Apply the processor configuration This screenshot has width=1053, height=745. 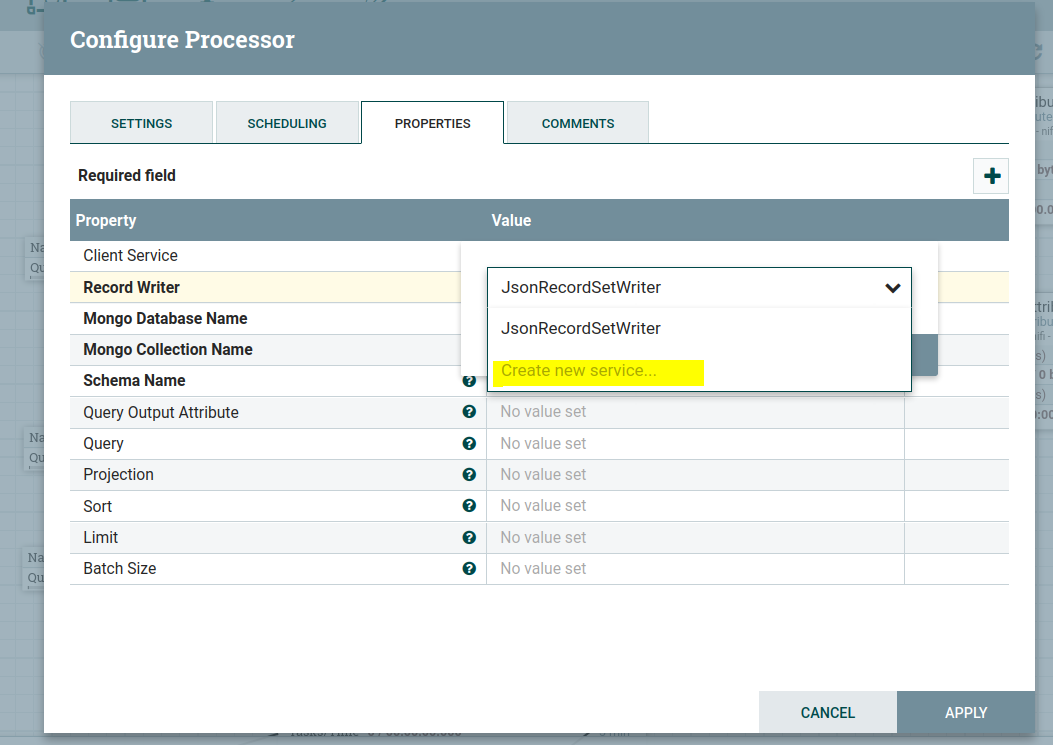[965, 713]
